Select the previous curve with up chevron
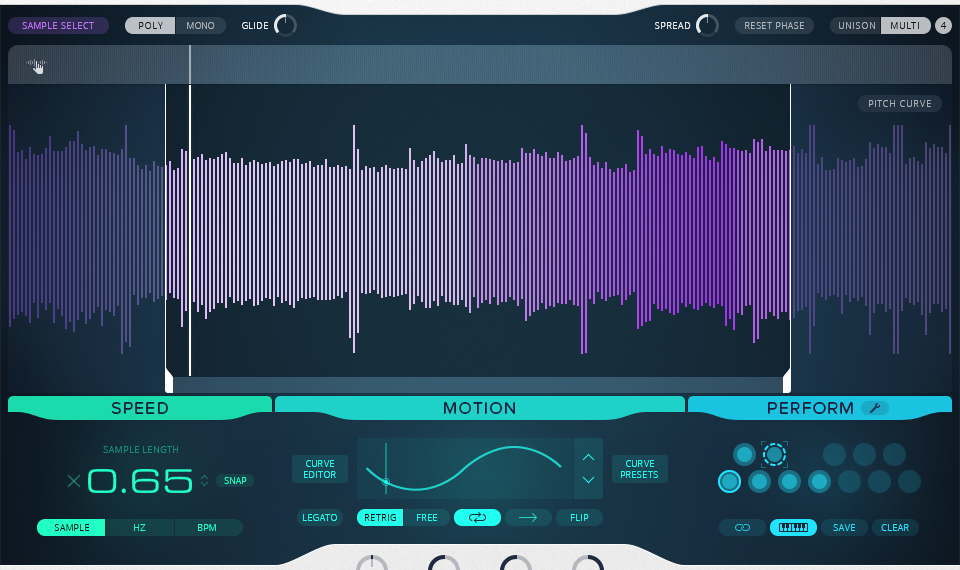 pos(588,457)
